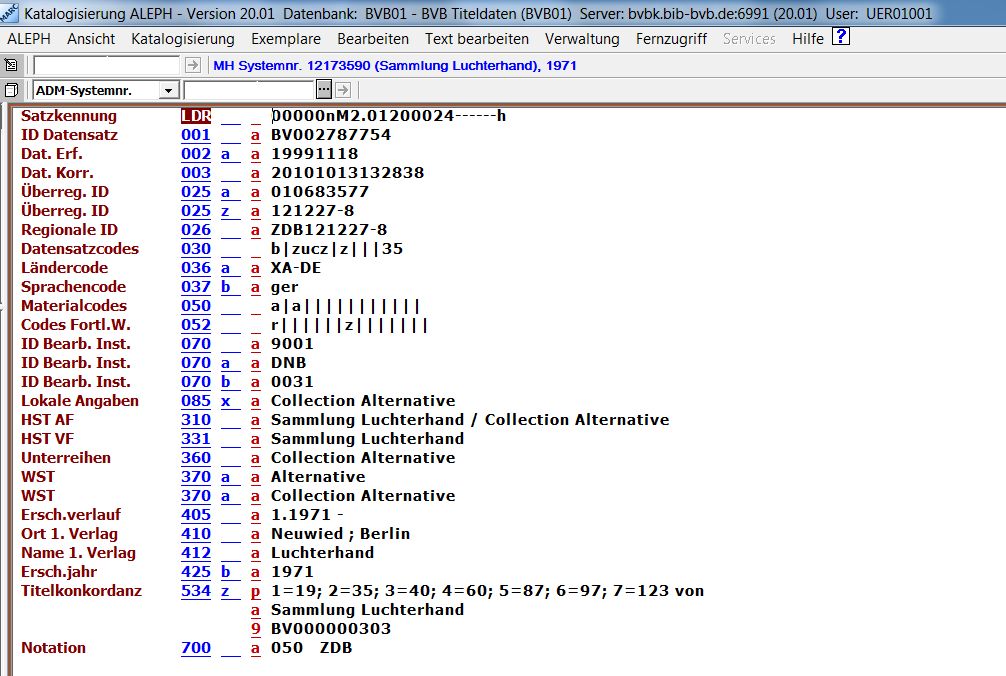Image resolution: width=1006 pixels, height=676 pixels.
Task: Open the Verwaltung menu
Action: click(x=582, y=39)
